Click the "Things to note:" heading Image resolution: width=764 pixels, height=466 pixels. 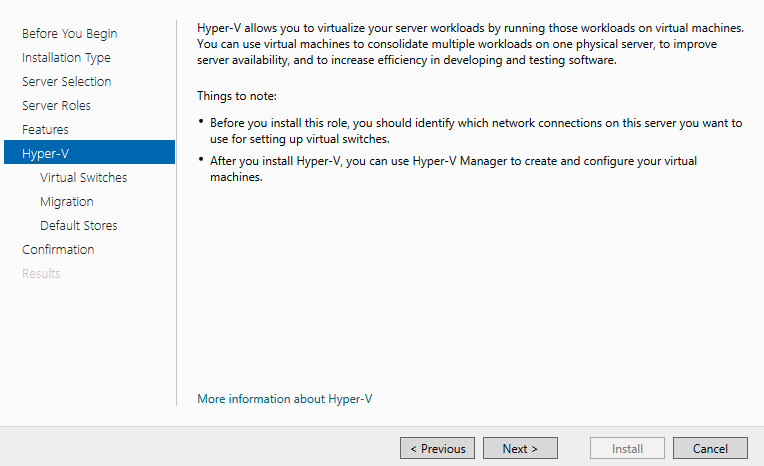point(237,96)
